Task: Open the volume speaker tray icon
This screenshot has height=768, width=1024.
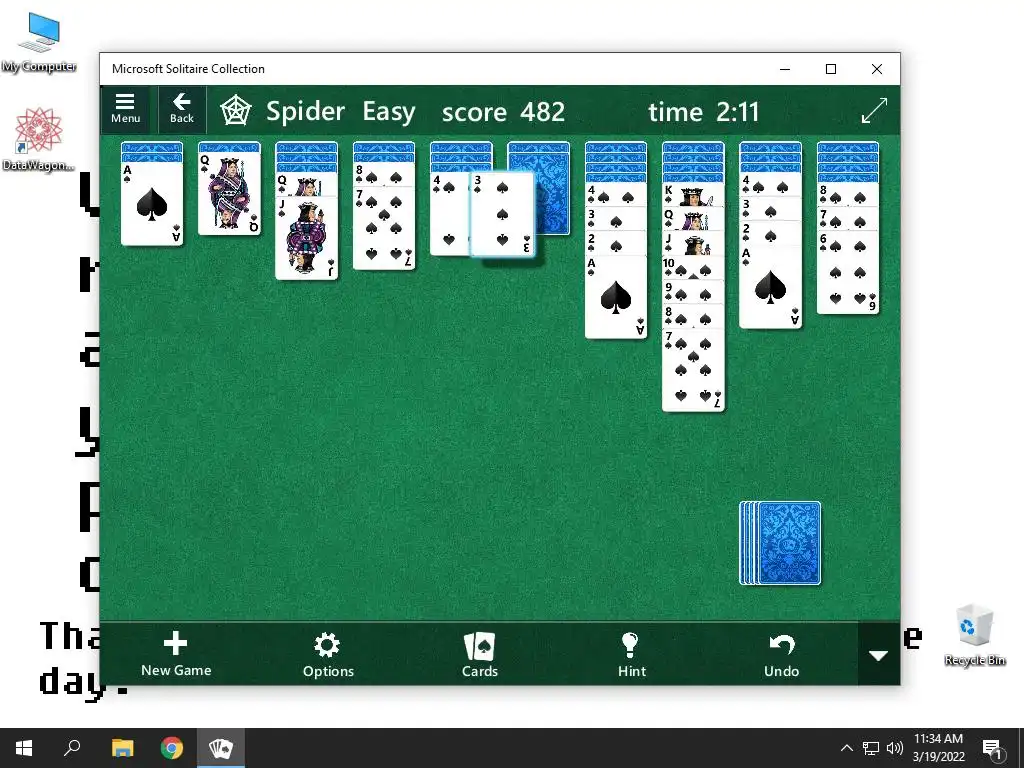Action: (x=895, y=748)
